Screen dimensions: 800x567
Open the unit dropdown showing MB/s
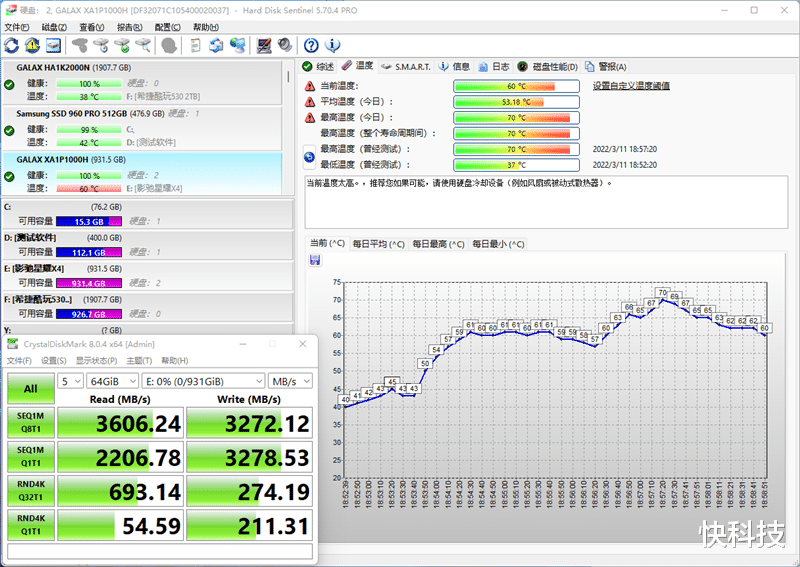click(290, 381)
